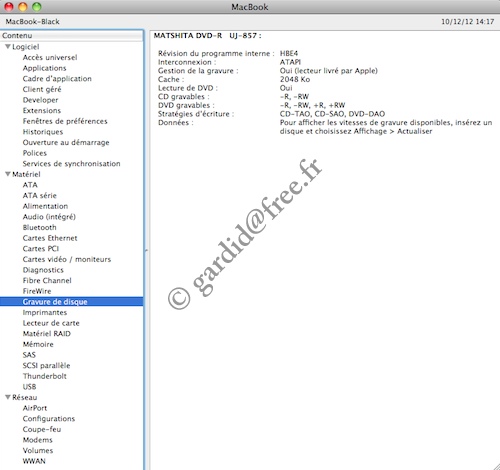Open Fenêtres de préférences

click(x=65, y=121)
